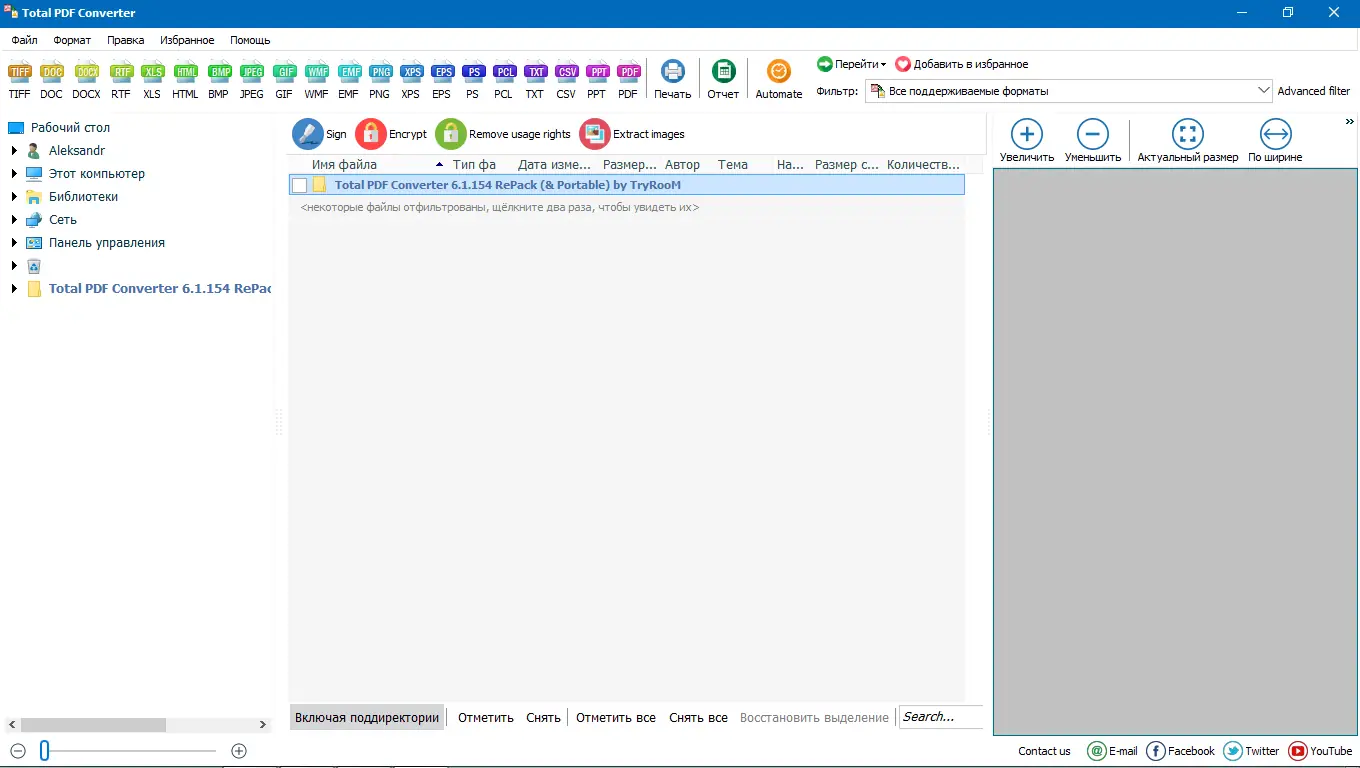Open the Все поддерживаемые форматы filter dropdown
The width and height of the screenshot is (1360, 768).
point(1263,90)
